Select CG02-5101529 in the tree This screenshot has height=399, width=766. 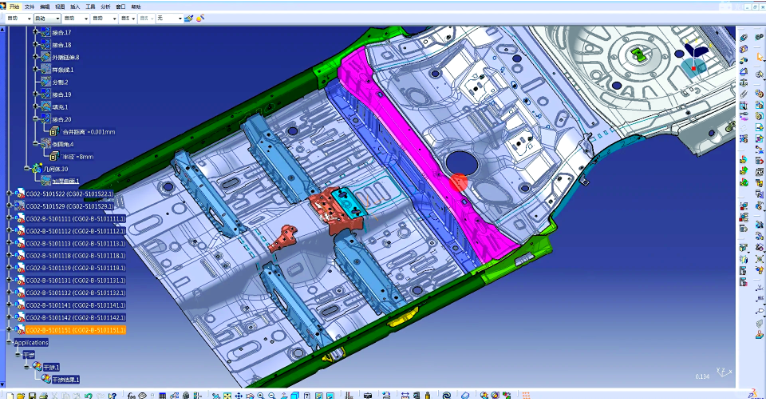tap(69, 206)
